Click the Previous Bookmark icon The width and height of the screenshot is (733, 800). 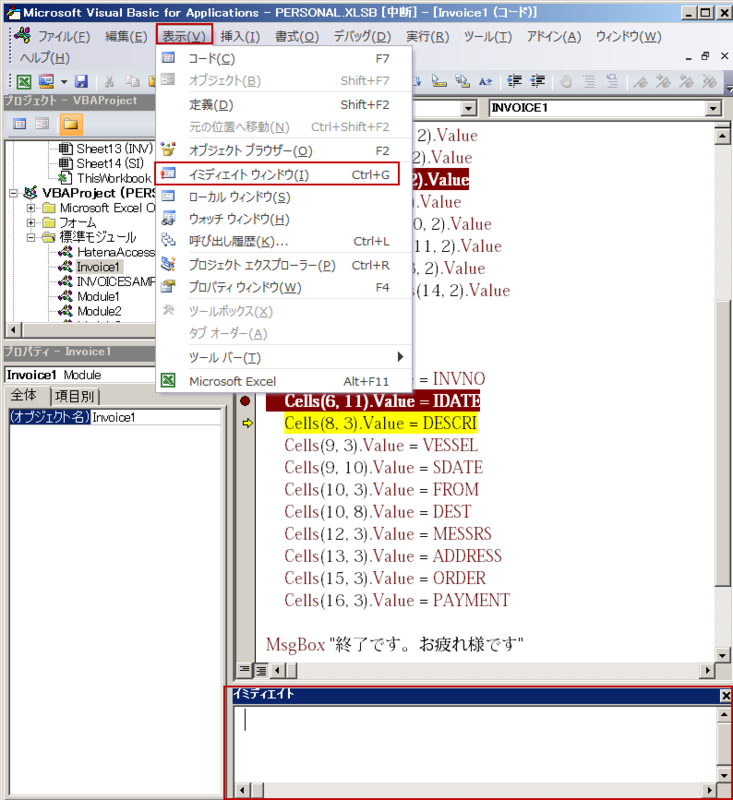point(686,82)
